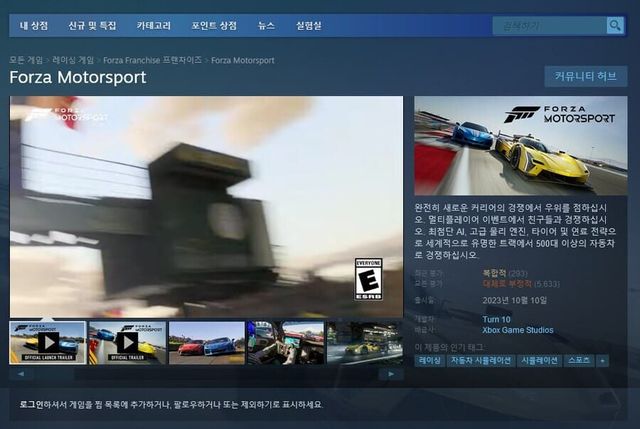Click the 커뮤니티 허브 button
The height and width of the screenshot is (429, 640).
tap(585, 77)
